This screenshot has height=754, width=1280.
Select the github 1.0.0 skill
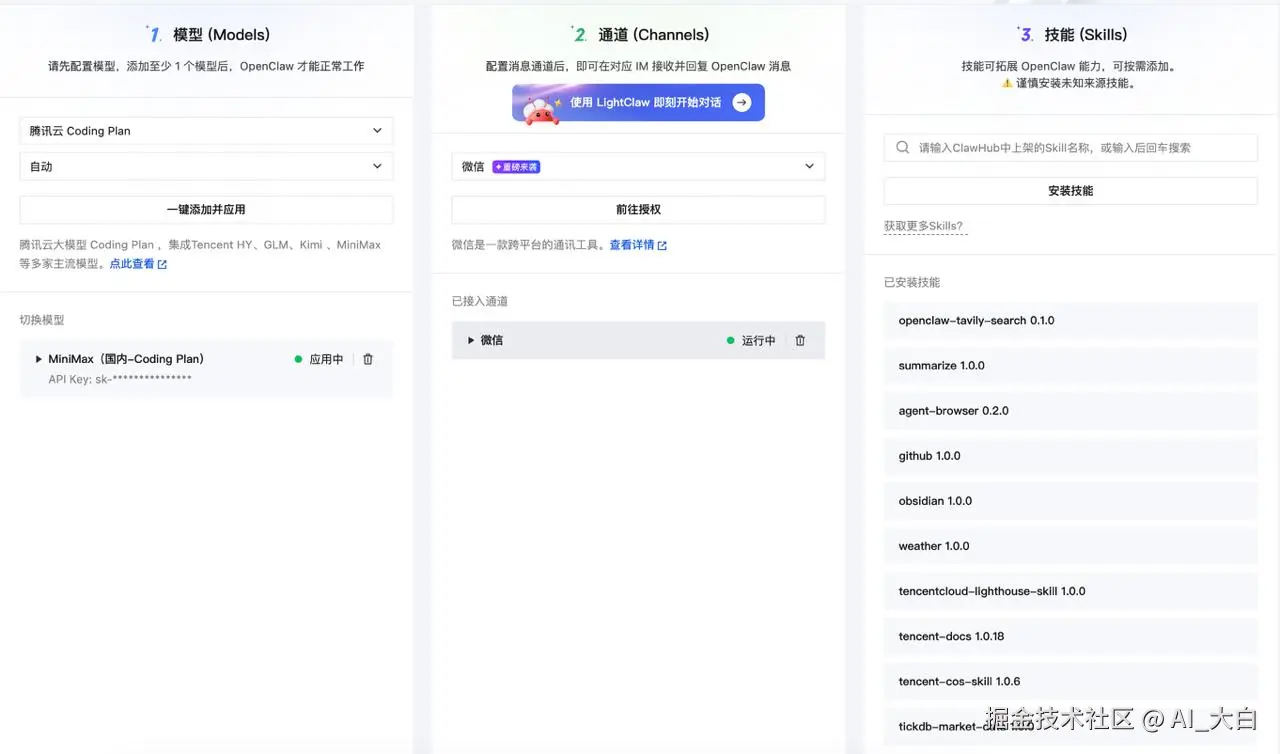1070,456
